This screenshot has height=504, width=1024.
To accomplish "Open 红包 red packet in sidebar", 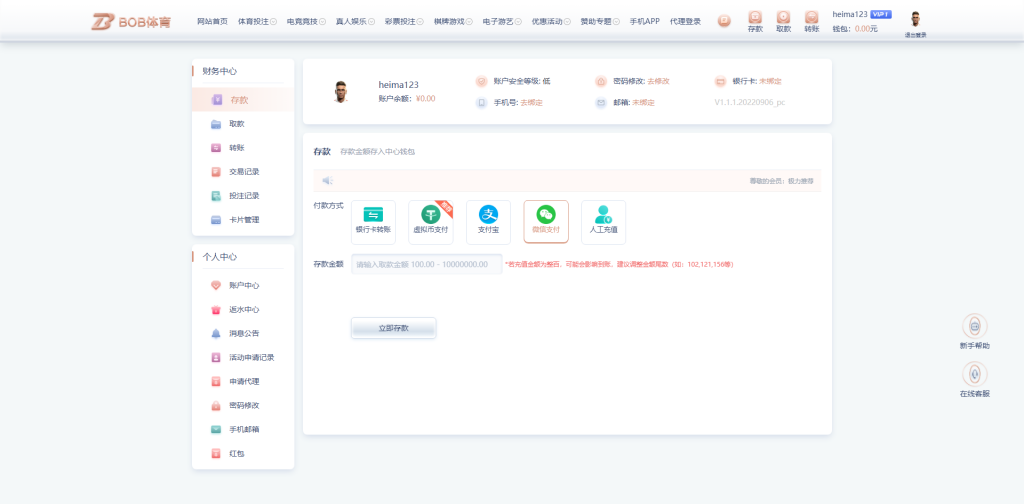I will click(x=235, y=454).
